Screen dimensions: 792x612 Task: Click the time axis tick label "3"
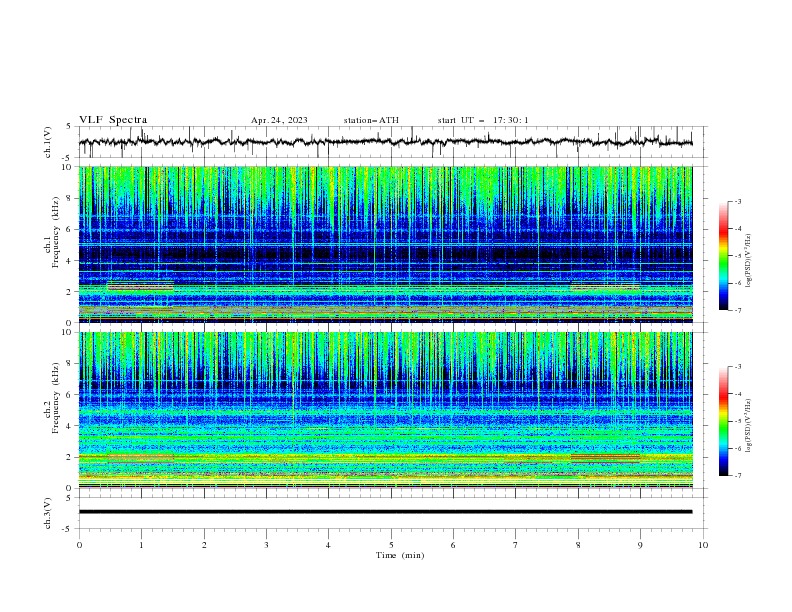point(266,545)
